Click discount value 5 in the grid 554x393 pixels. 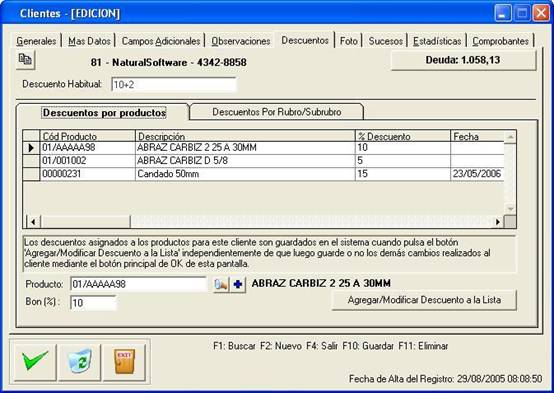click(403, 161)
